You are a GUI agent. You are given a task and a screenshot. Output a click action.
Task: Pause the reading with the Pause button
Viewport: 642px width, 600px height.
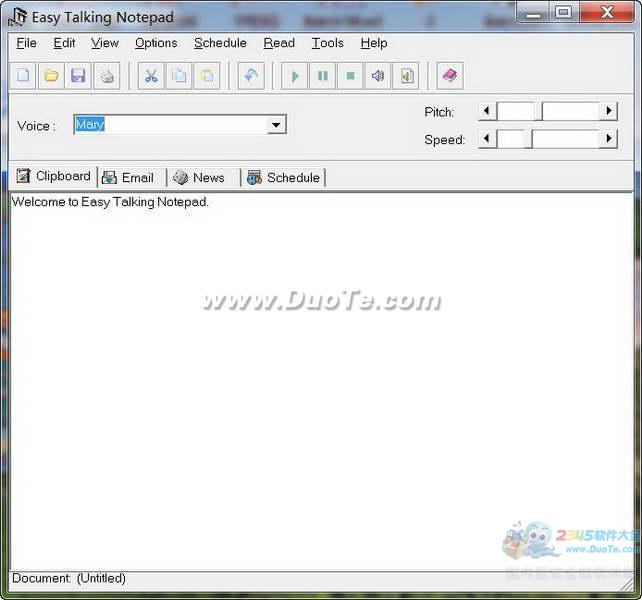click(323, 76)
